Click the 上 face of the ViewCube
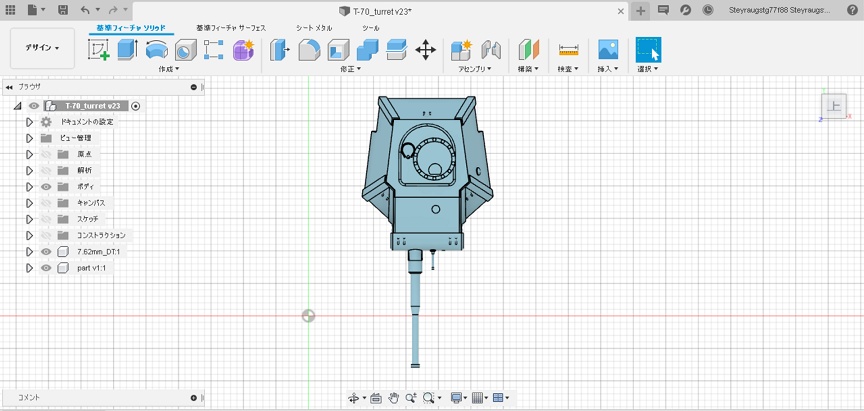Screen dimensions: 864x411 pos(834,106)
